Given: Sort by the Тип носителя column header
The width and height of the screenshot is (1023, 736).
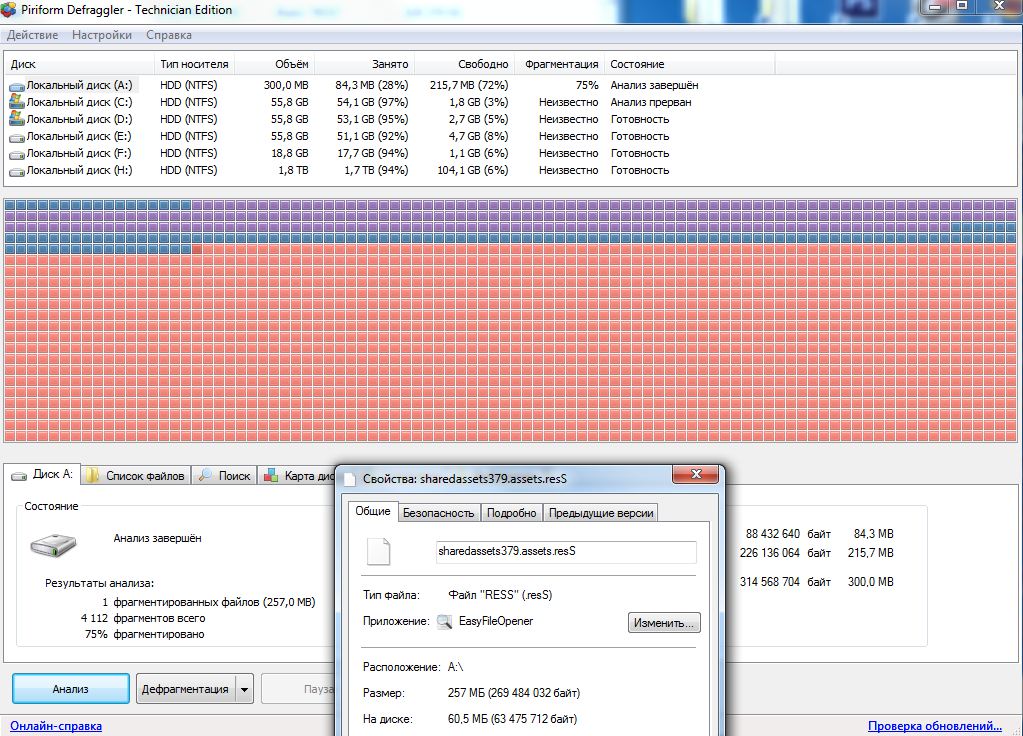Looking at the screenshot, I should click(x=194, y=64).
